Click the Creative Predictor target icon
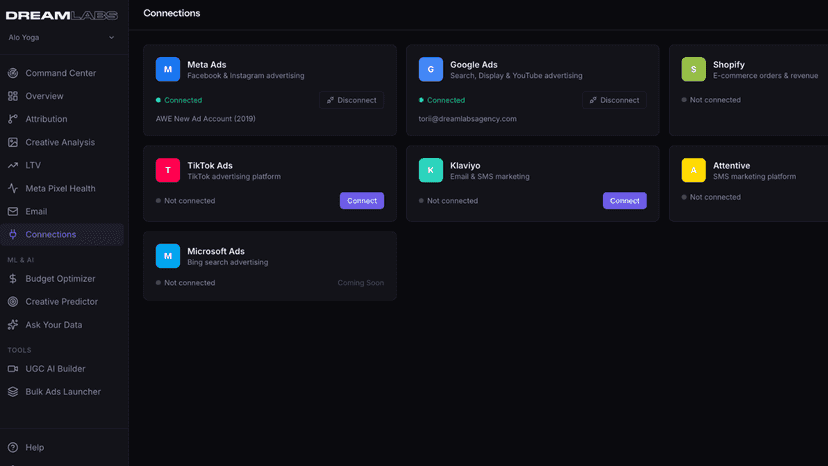 (13, 302)
